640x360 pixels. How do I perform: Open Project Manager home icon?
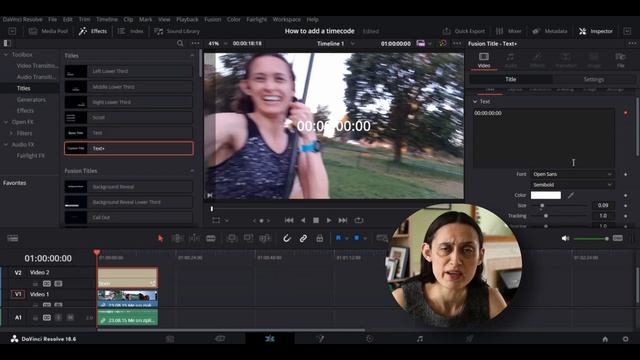click(605, 339)
